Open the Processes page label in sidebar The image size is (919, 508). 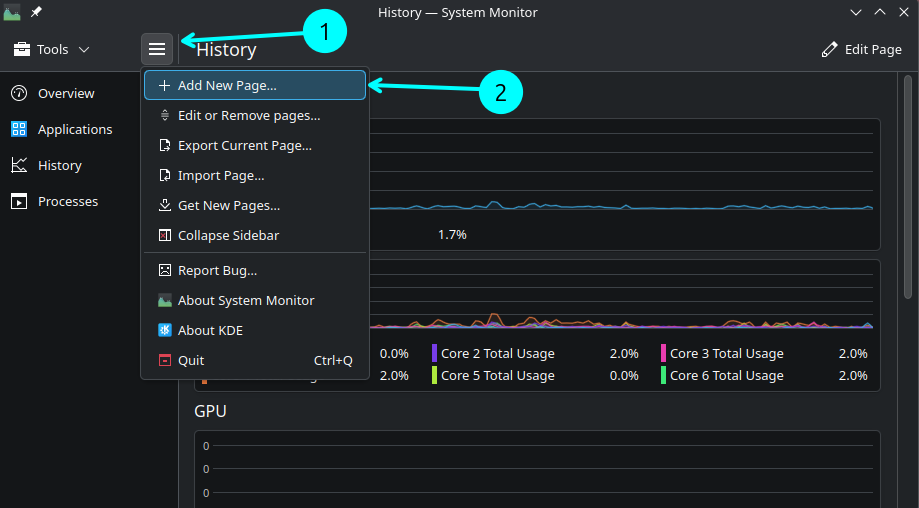68,202
